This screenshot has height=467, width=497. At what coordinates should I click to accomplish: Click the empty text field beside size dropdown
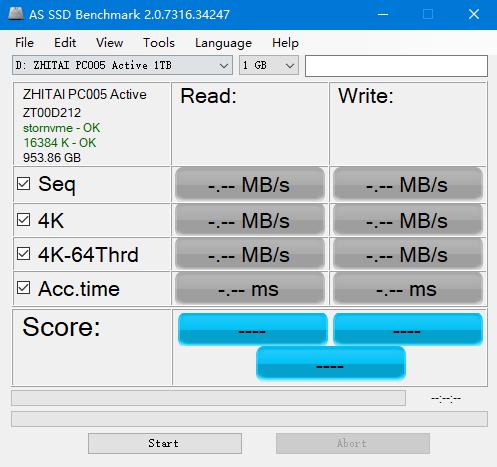tap(396, 66)
